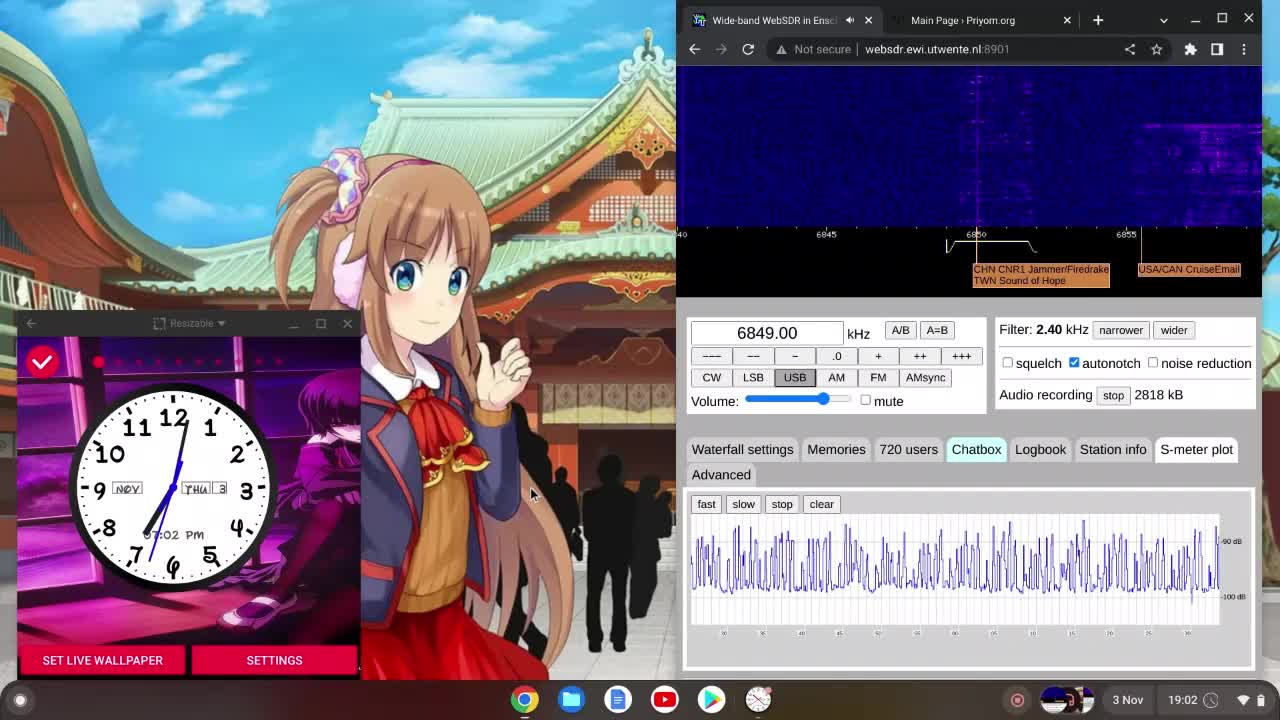Open the Extensions puzzle icon

(1190, 49)
